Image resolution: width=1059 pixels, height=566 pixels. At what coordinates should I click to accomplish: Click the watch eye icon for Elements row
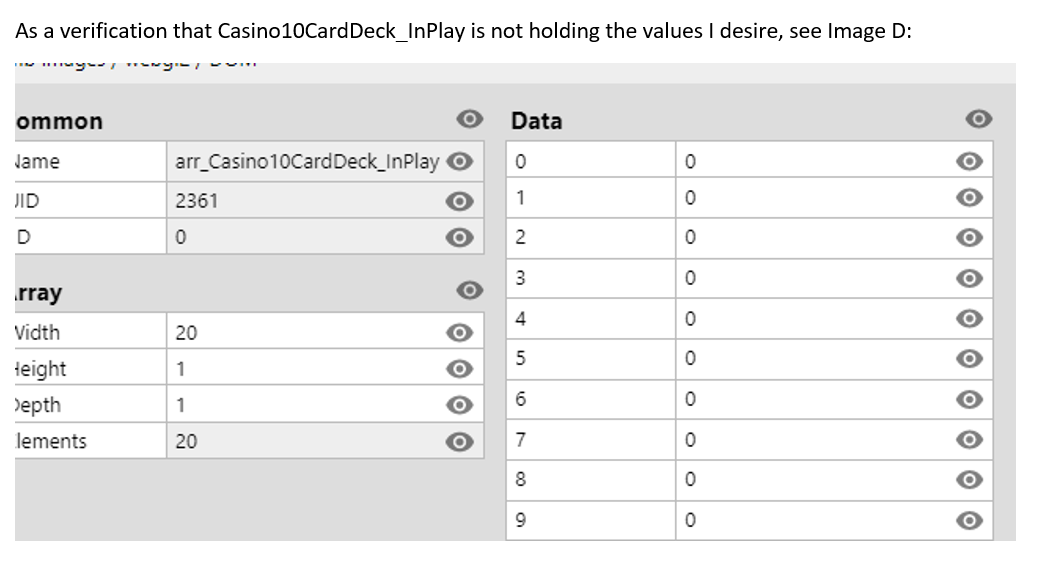pyautogui.click(x=459, y=441)
